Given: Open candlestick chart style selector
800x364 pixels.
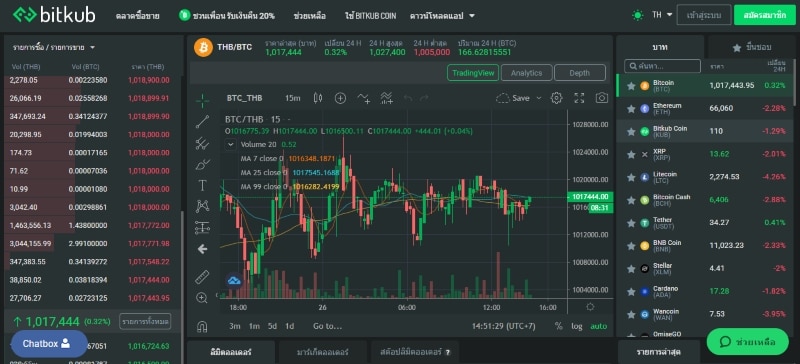Looking at the screenshot, I should [318, 98].
